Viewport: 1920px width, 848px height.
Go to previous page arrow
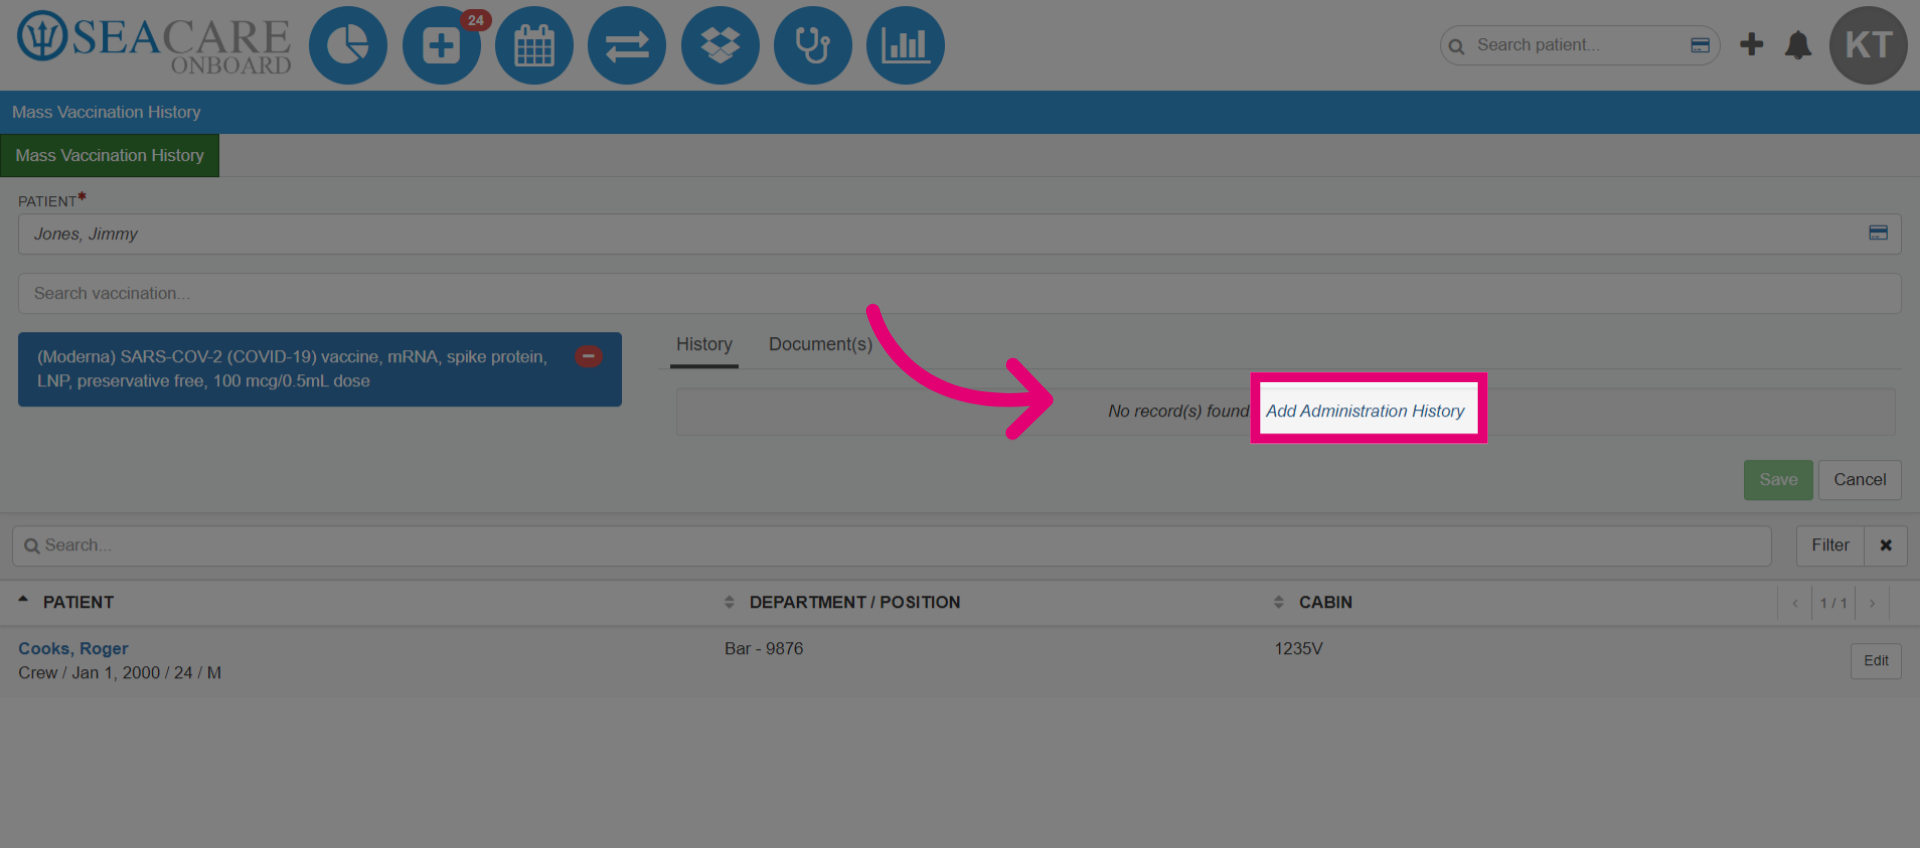click(1795, 603)
